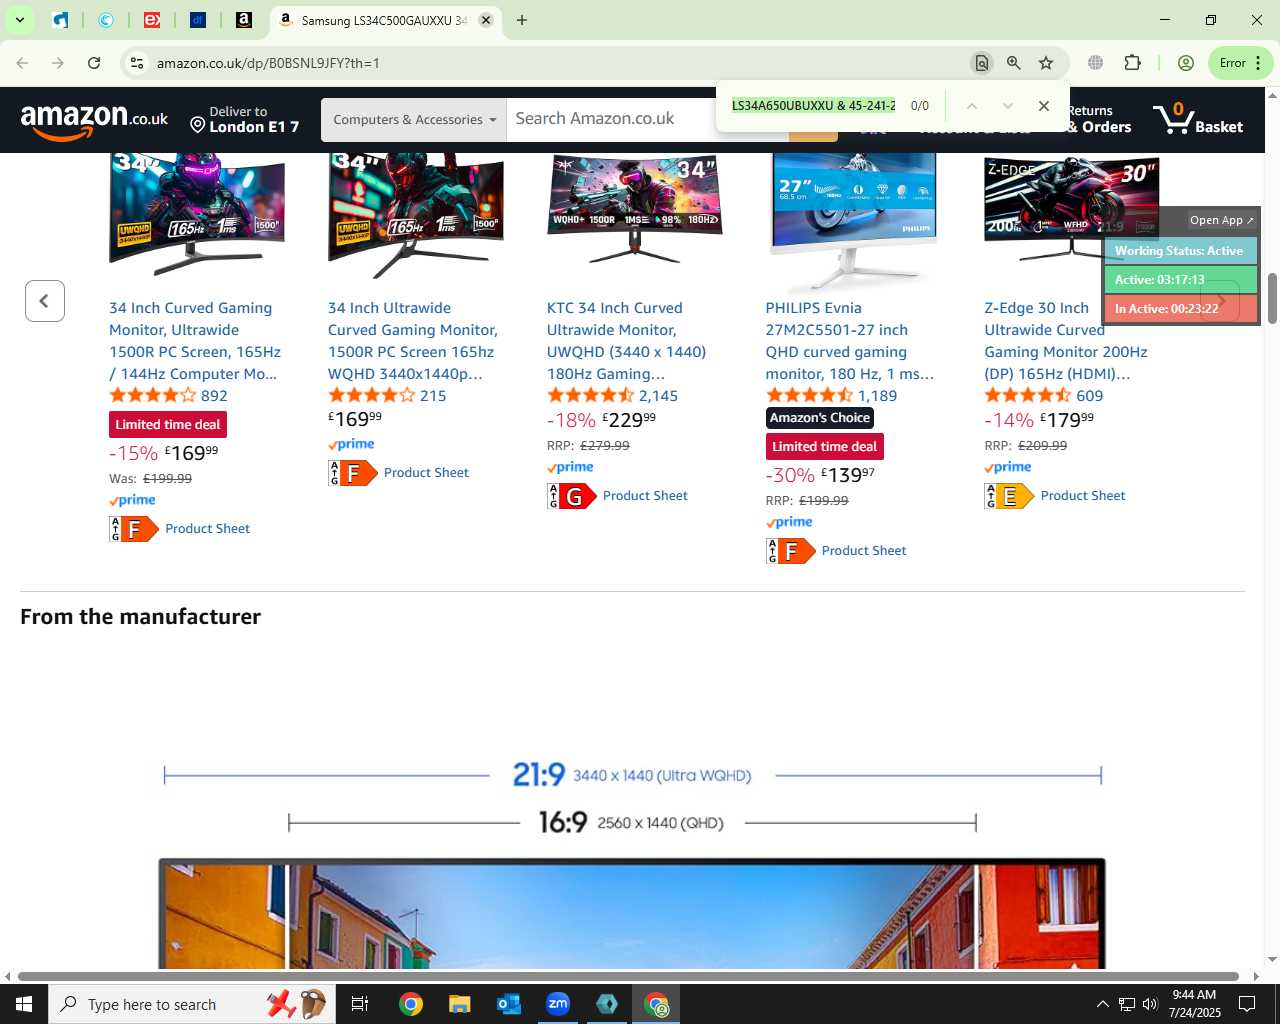Open Zoom from the taskbar
1280x1024 pixels.
click(558, 1004)
